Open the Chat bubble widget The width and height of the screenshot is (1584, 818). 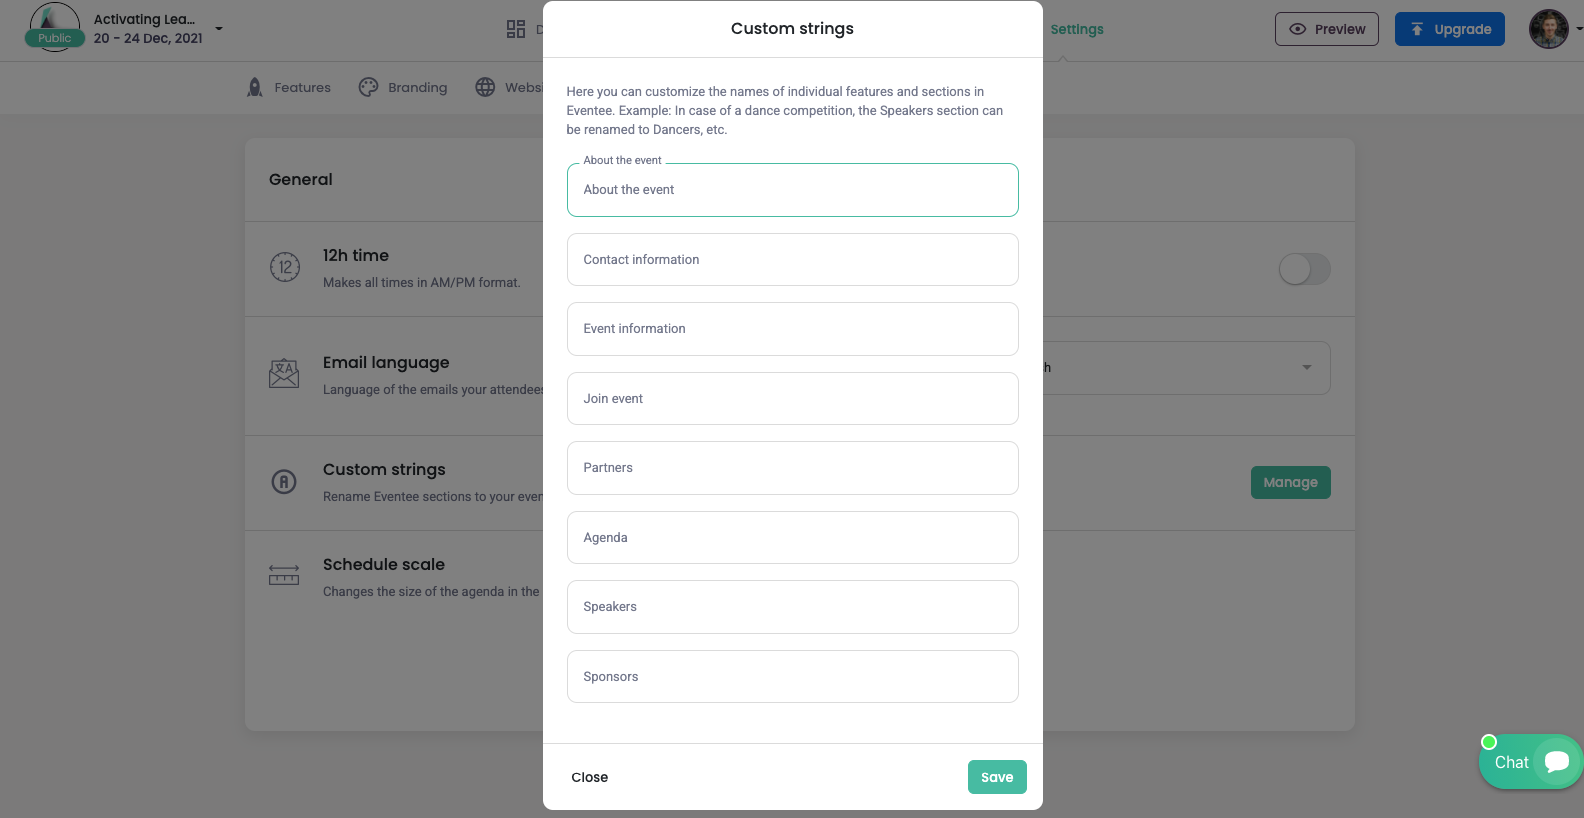click(1531, 762)
